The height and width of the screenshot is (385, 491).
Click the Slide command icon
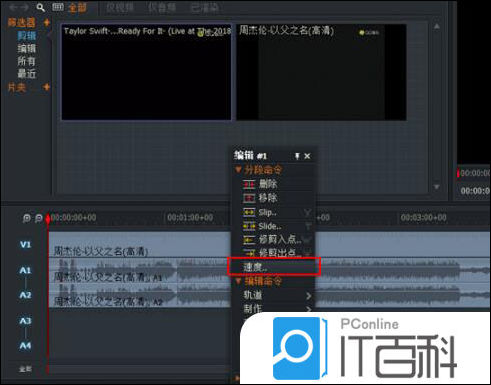pyautogui.click(x=249, y=226)
